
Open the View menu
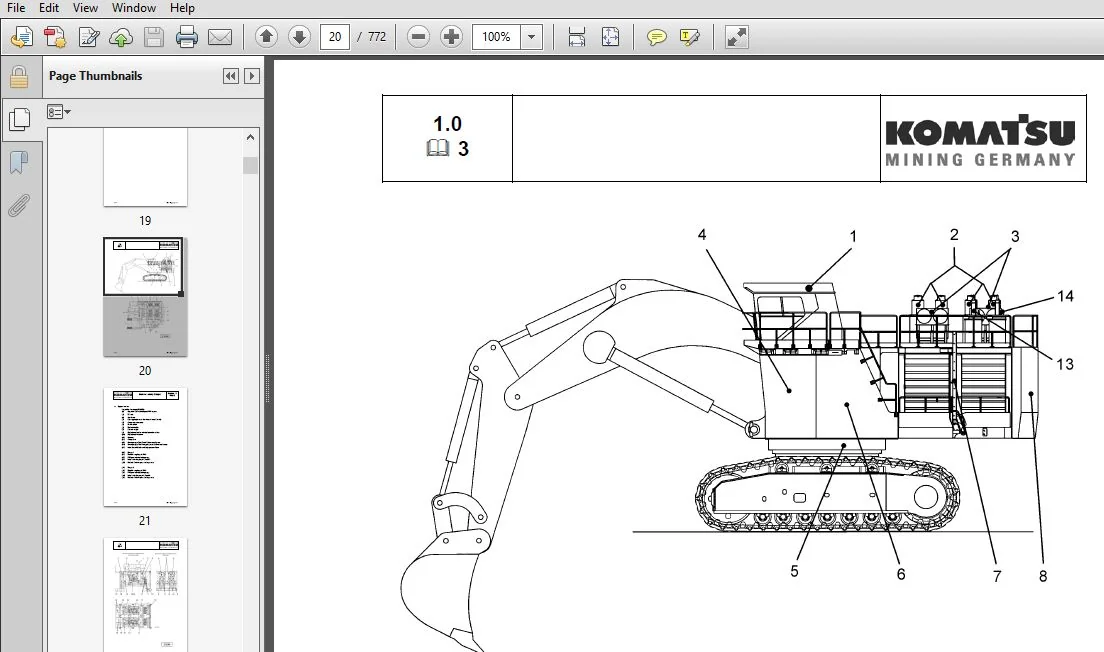[x=85, y=8]
